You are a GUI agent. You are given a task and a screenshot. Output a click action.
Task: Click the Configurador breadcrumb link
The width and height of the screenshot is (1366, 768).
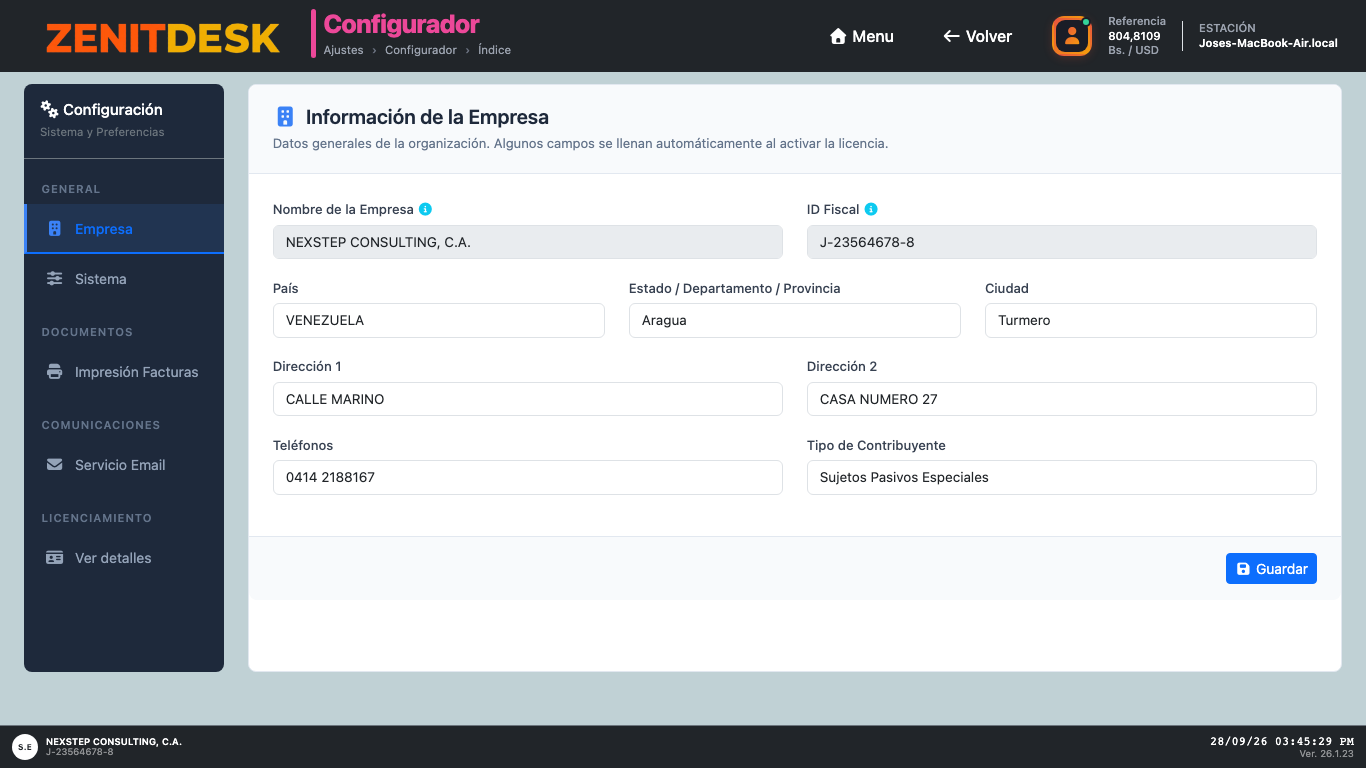421,50
